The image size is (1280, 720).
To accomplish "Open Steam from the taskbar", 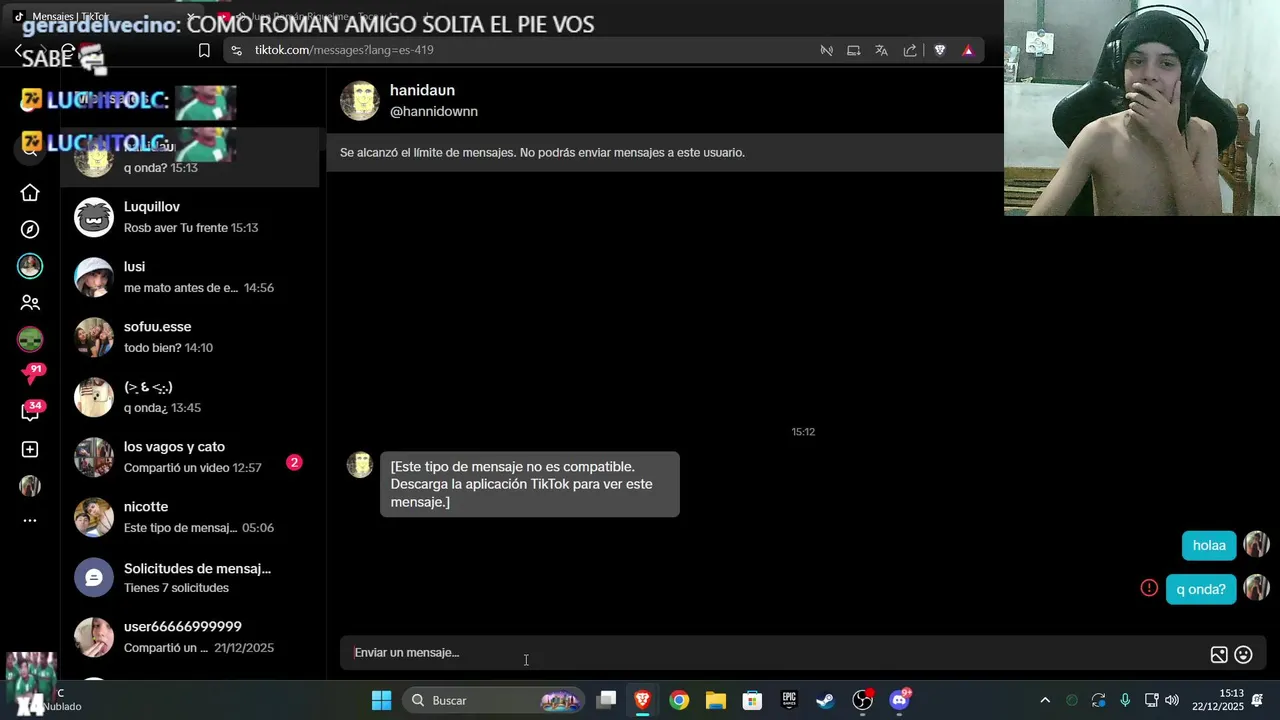I will coord(825,700).
